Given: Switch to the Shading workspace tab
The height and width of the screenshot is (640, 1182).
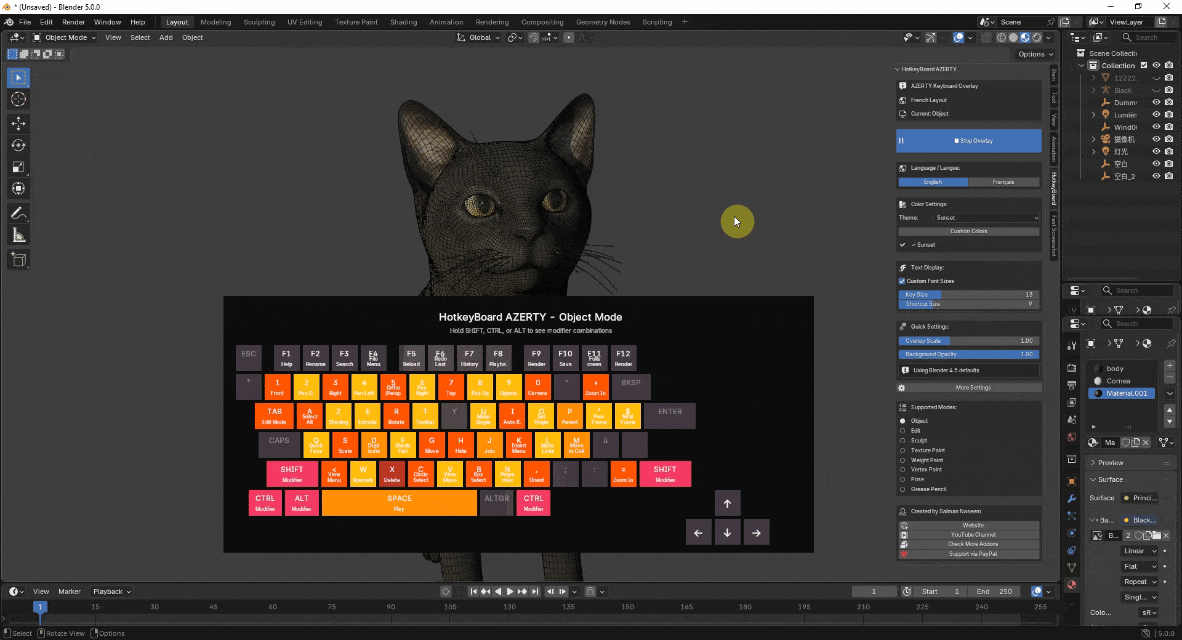Looking at the screenshot, I should tap(403, 22).
